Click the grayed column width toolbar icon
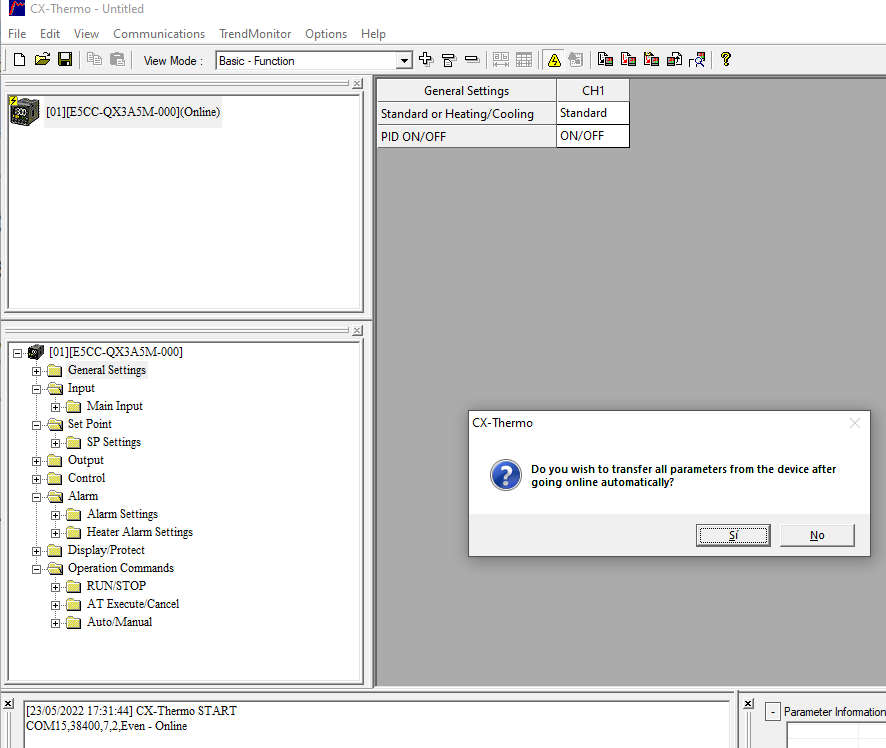 click(501, 59)
